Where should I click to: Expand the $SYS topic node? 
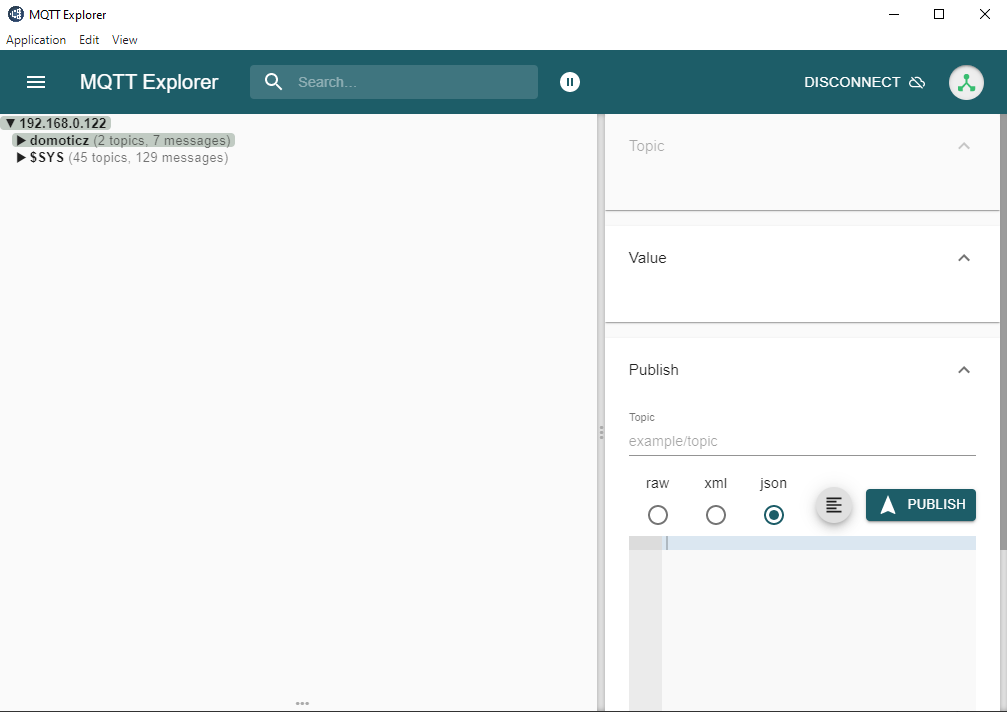pyautogui.click(x=21, y=157)
